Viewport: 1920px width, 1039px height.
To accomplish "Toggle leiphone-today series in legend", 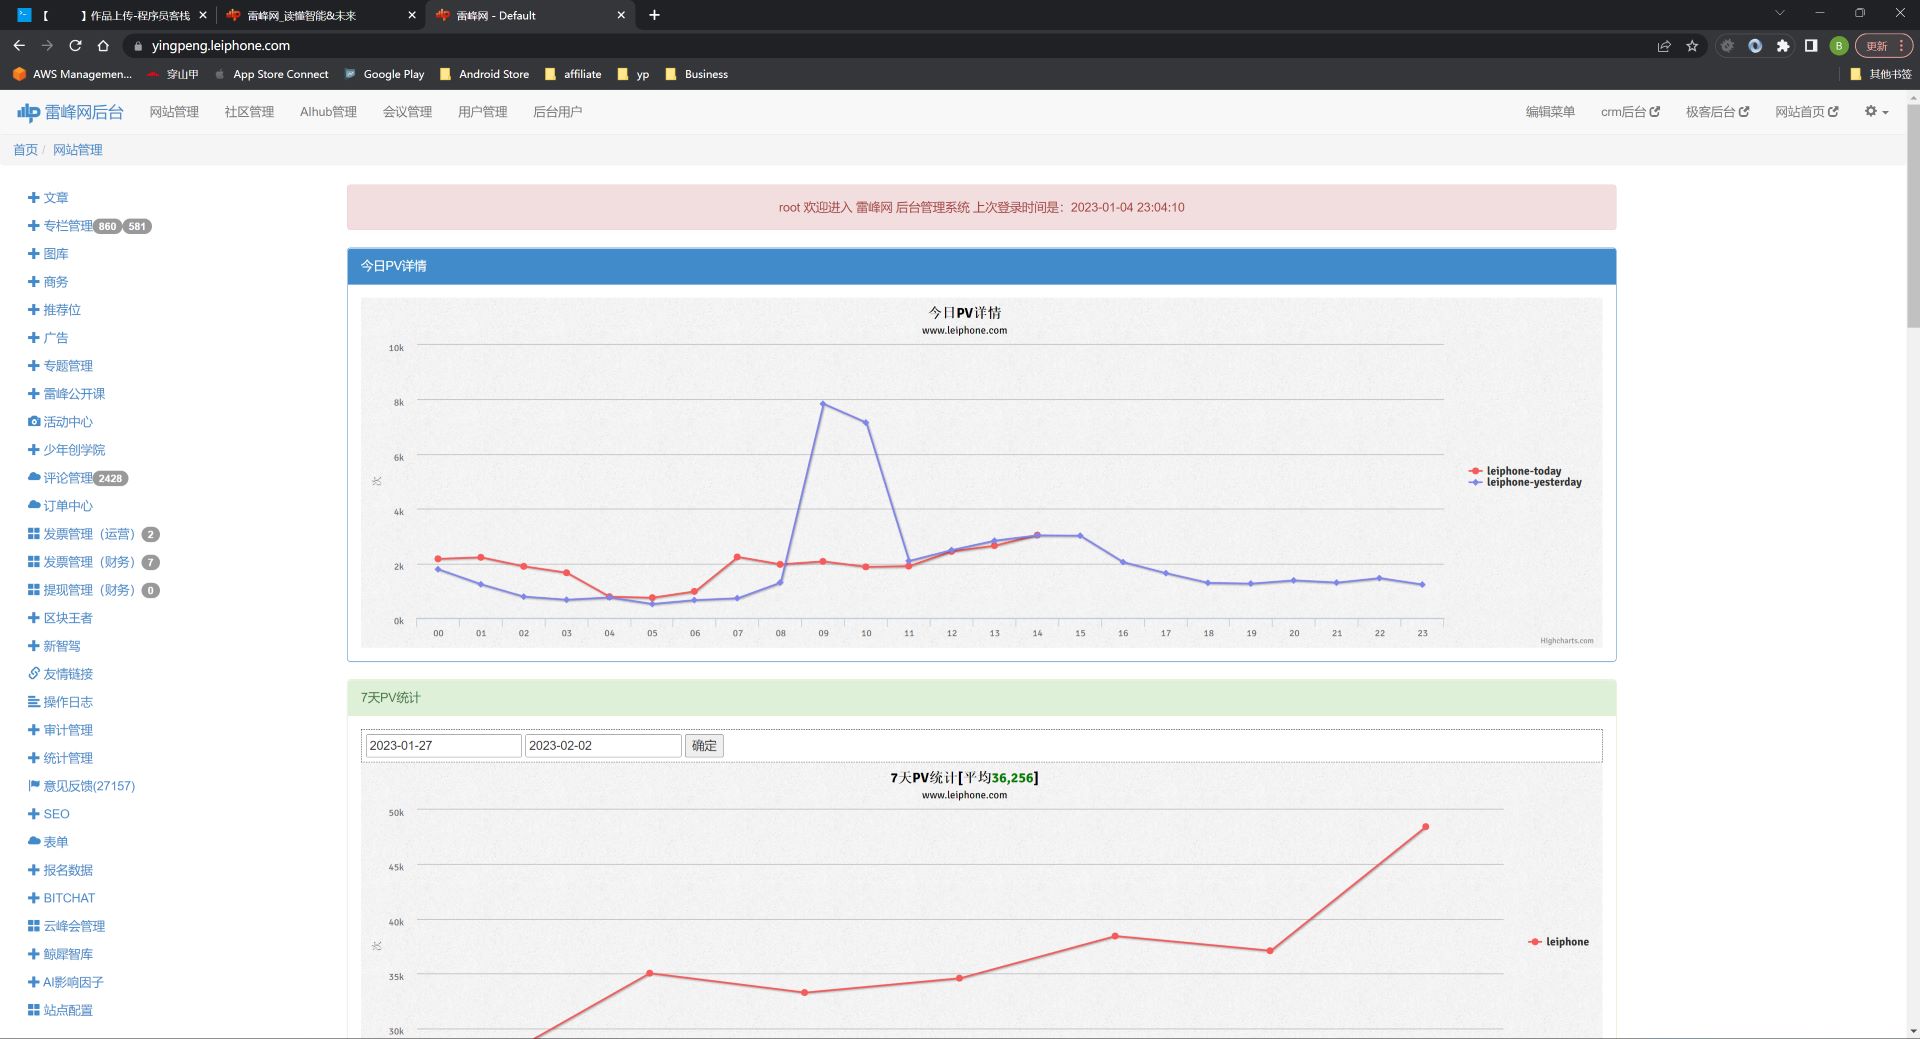I will 1515,471.
